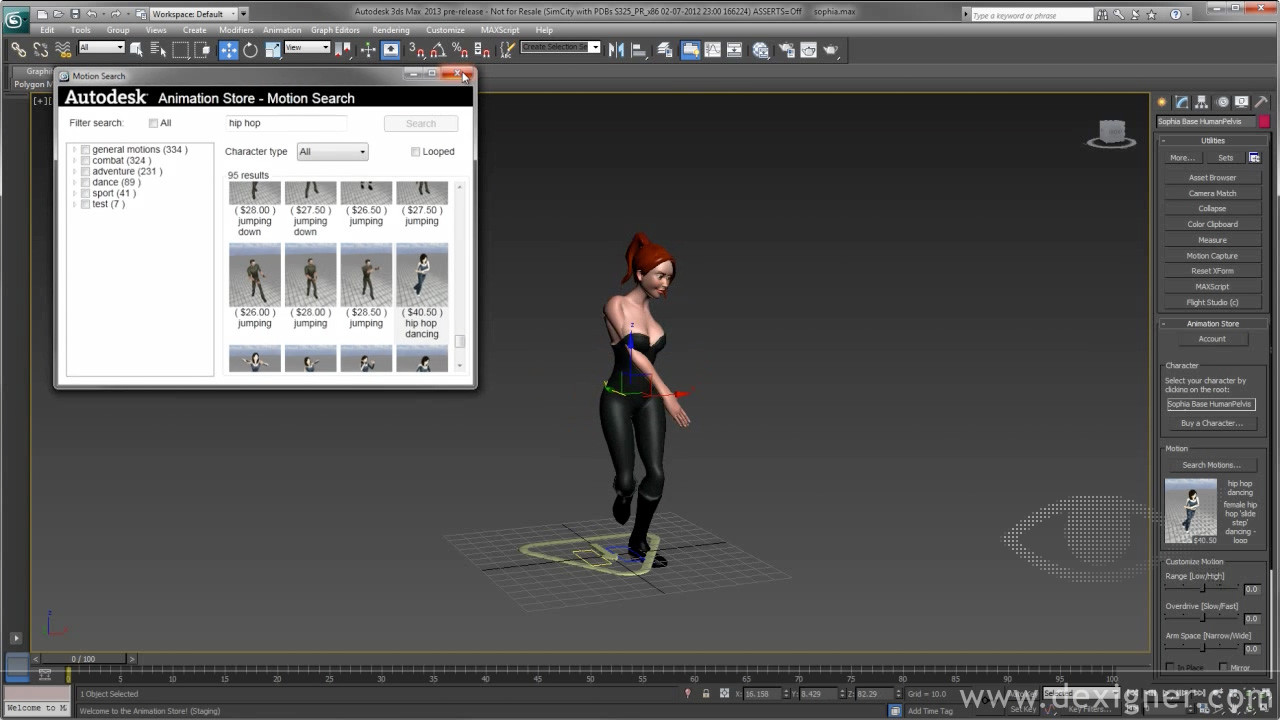Click the Search Motions... button
This screenshot has height=720, width=1280.
click(1211, 465)
